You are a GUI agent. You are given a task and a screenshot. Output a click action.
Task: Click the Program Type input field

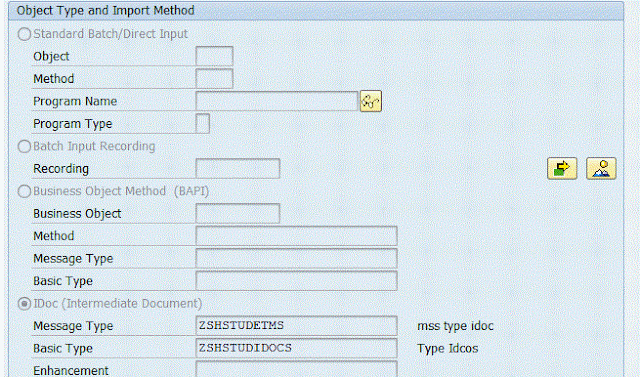[x=203, y=123]
